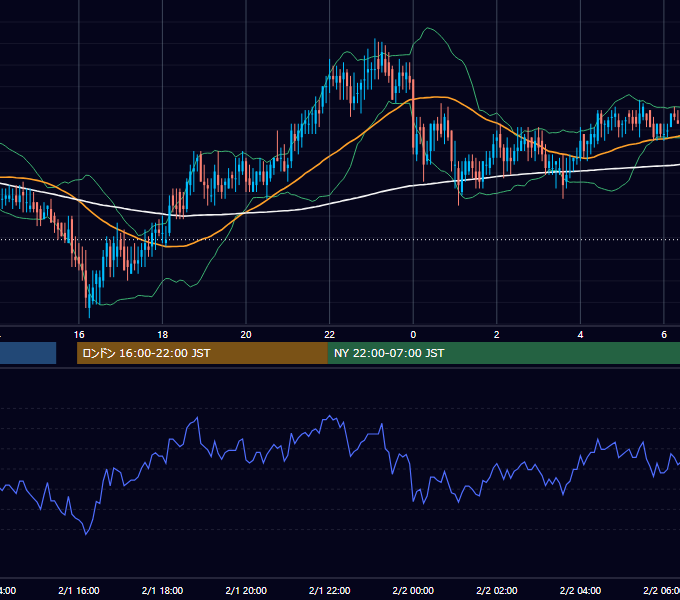Click the 2/1 16:00 label on indicator axis
This screenshot has height=600, width=680.
click(79, 590)
